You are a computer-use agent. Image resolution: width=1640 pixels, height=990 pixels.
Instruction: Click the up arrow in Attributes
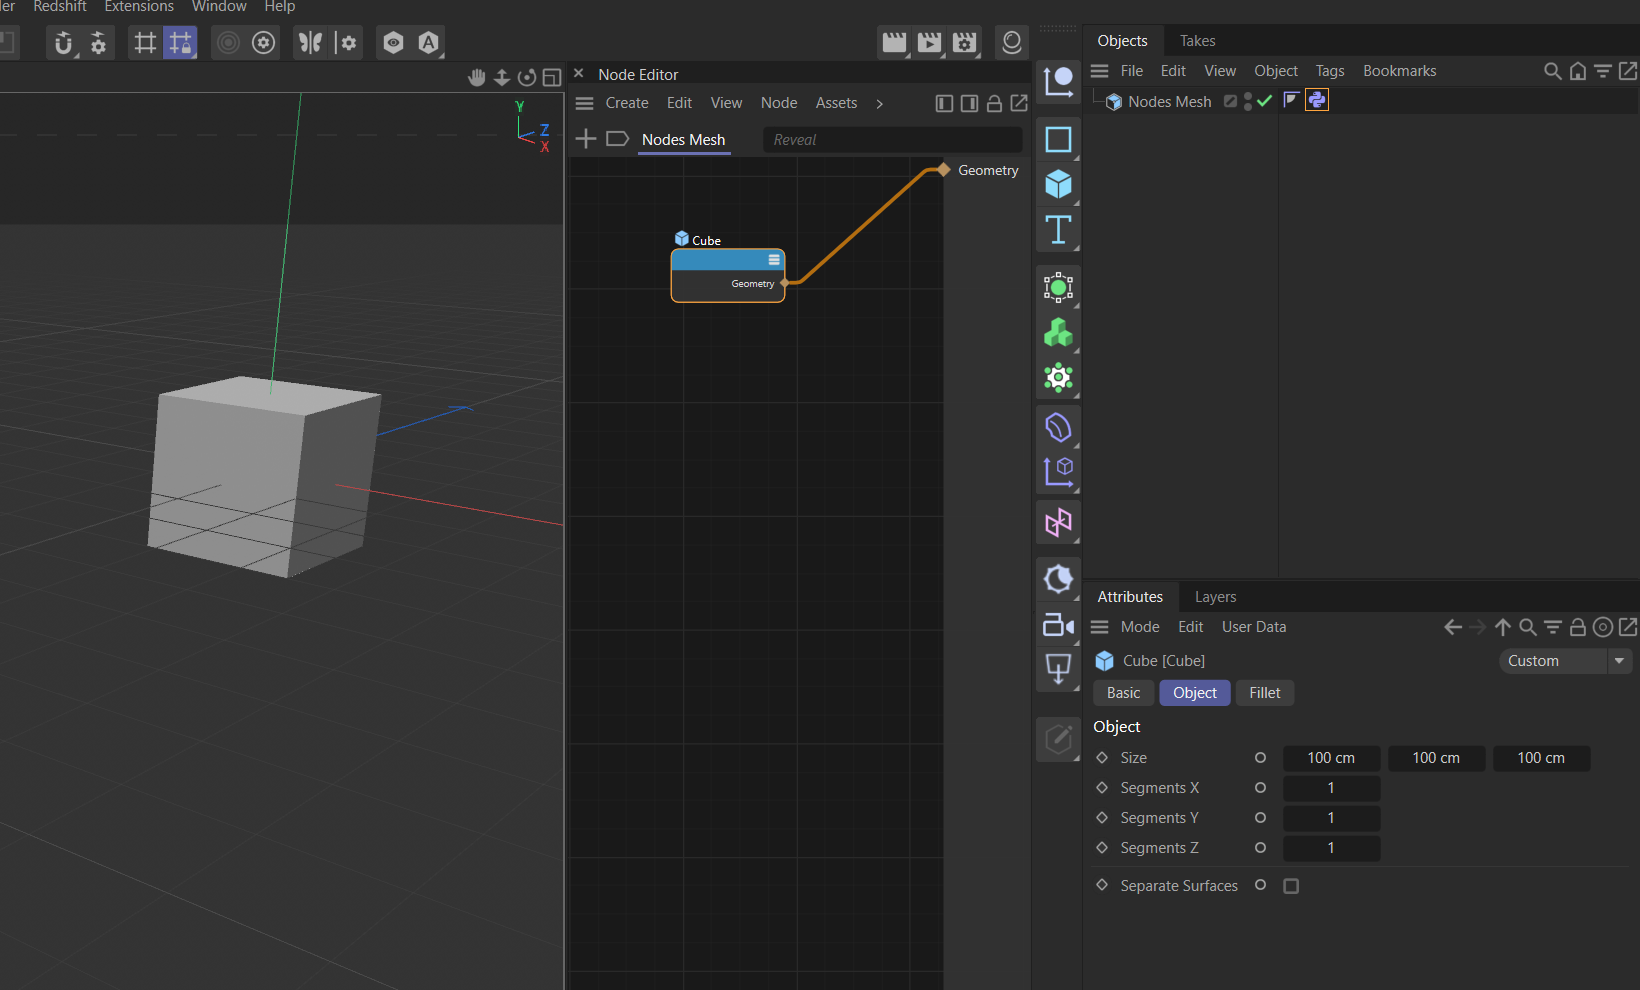pyautogui.click(x=1502, y=627)
